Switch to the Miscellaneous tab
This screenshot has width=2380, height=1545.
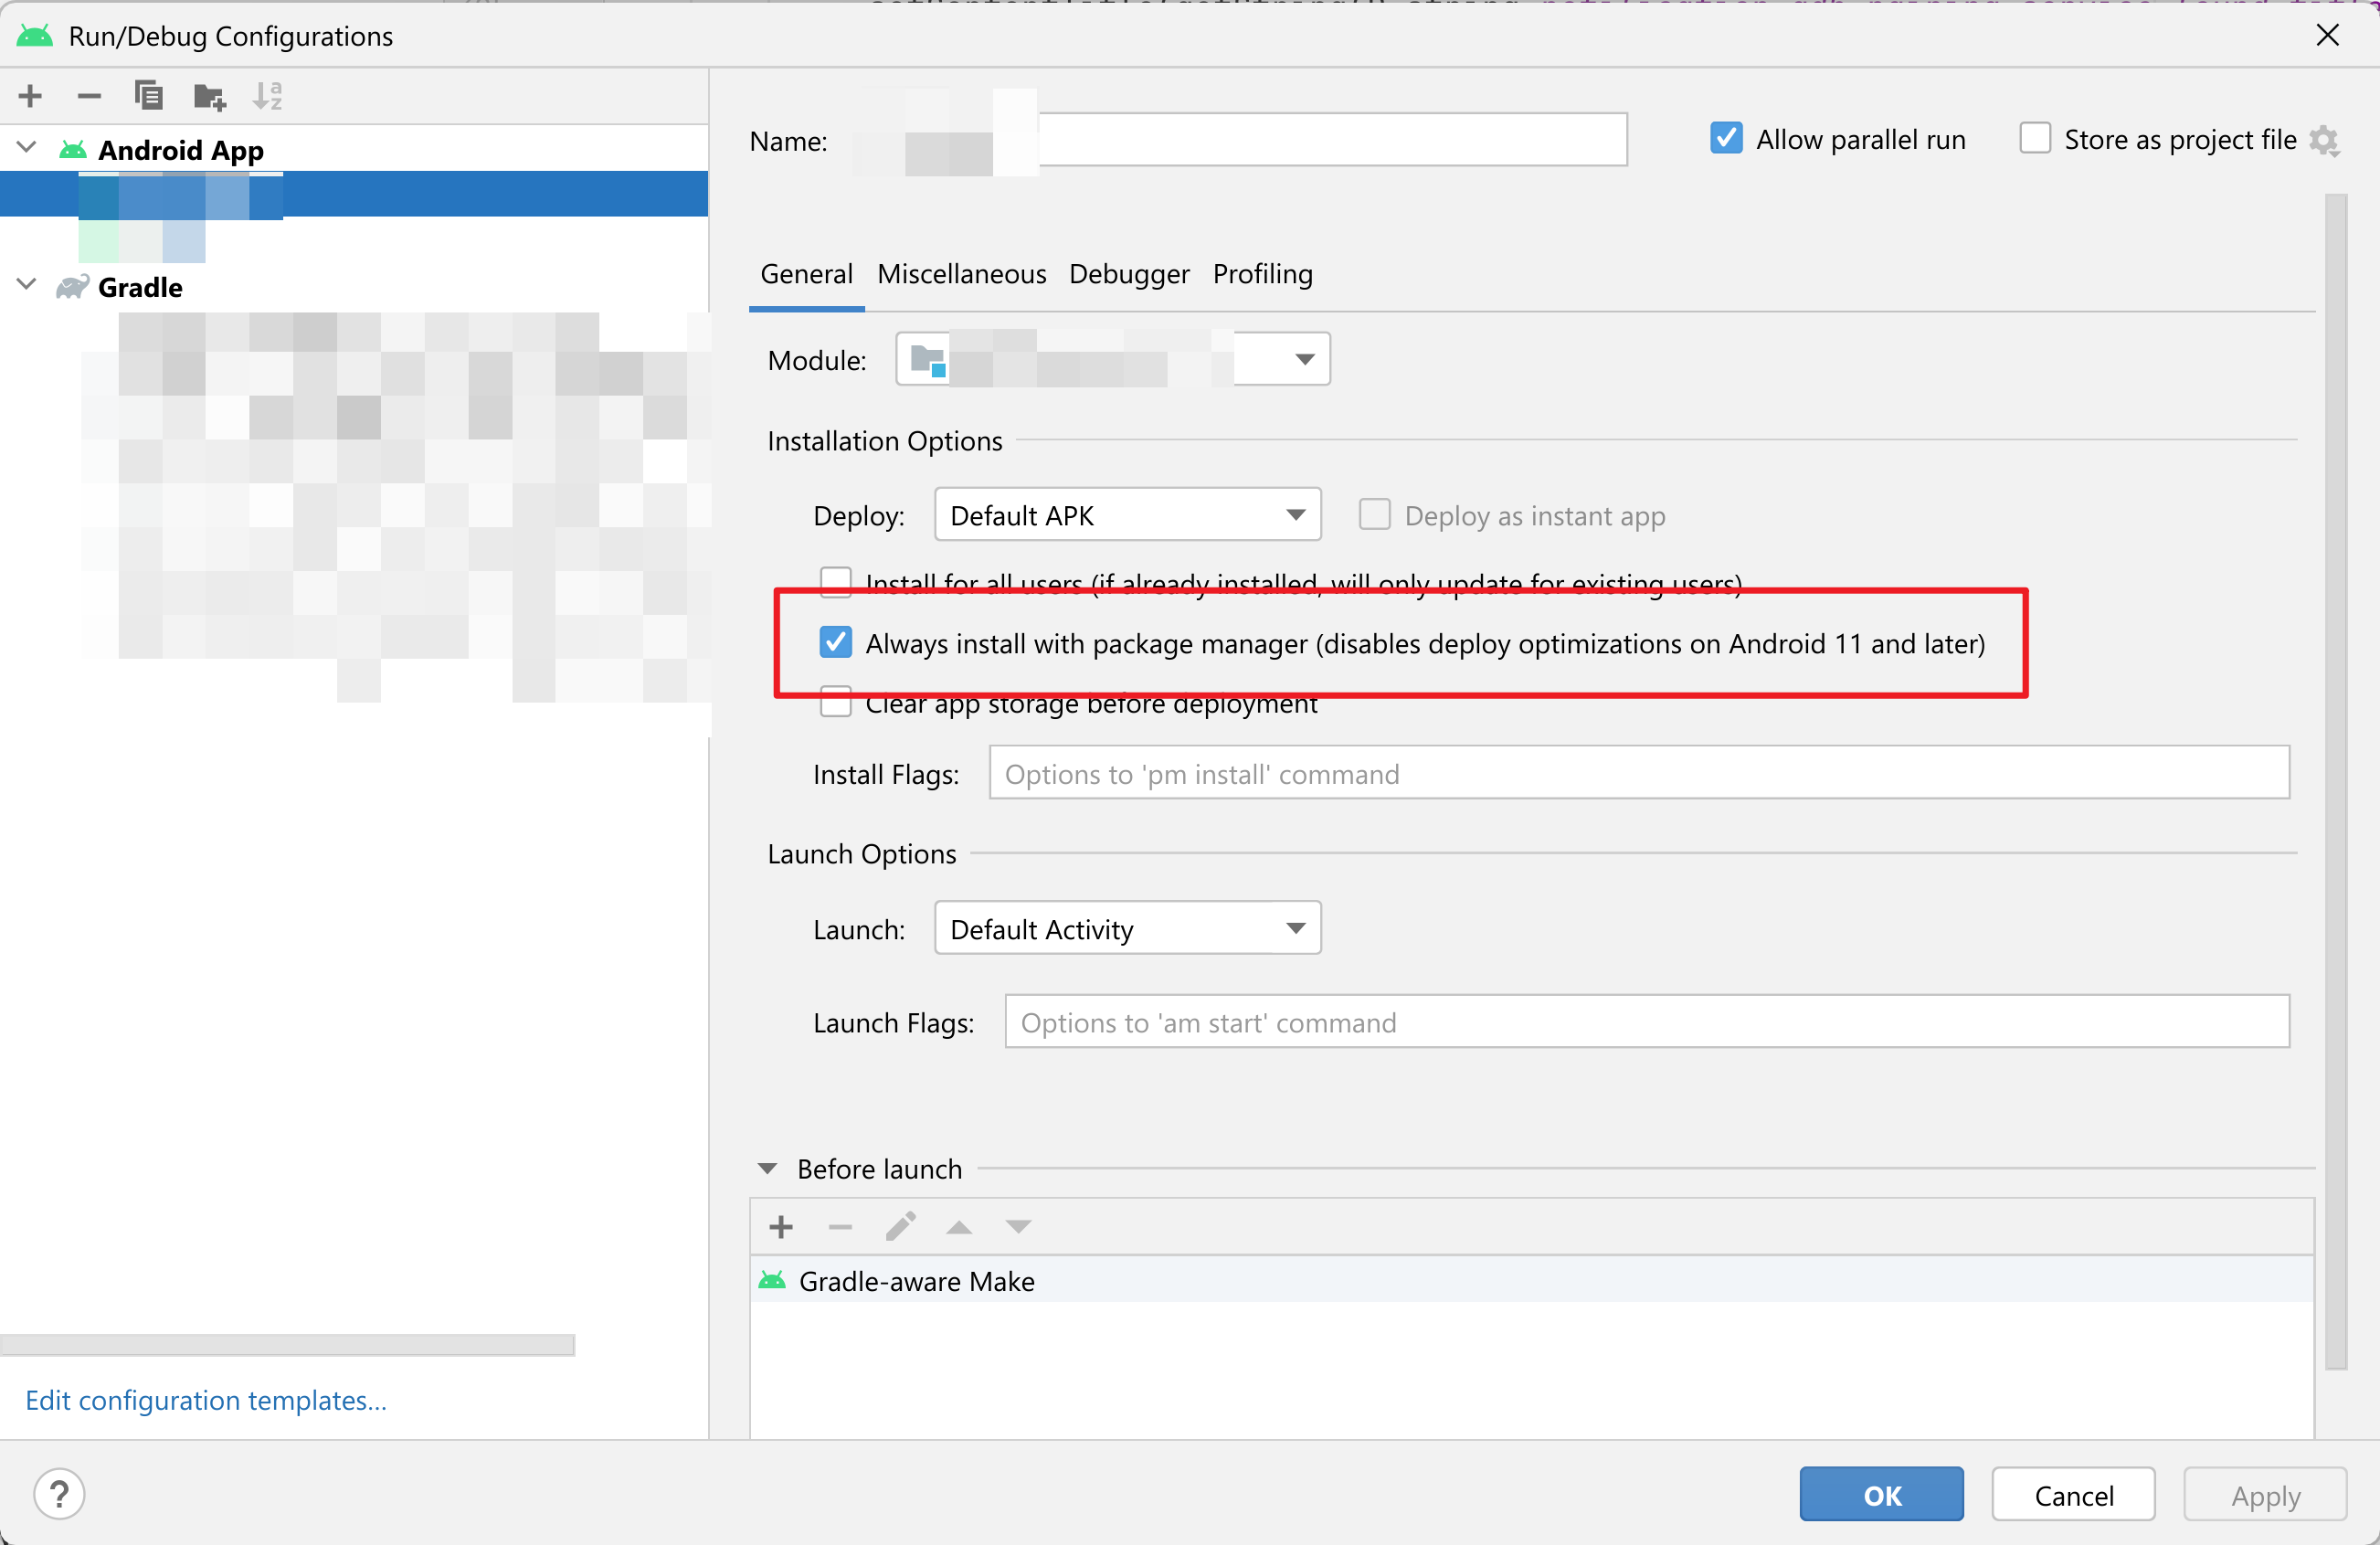961,274
